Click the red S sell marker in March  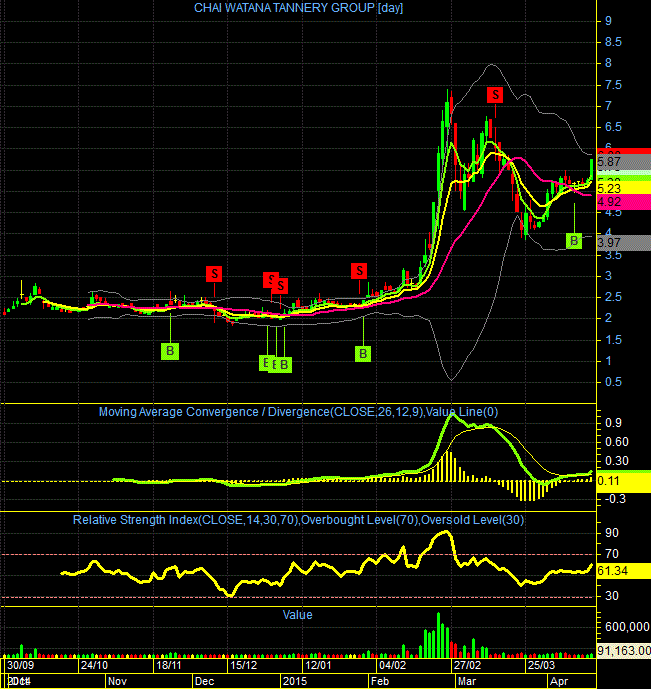tap(495, 95)
